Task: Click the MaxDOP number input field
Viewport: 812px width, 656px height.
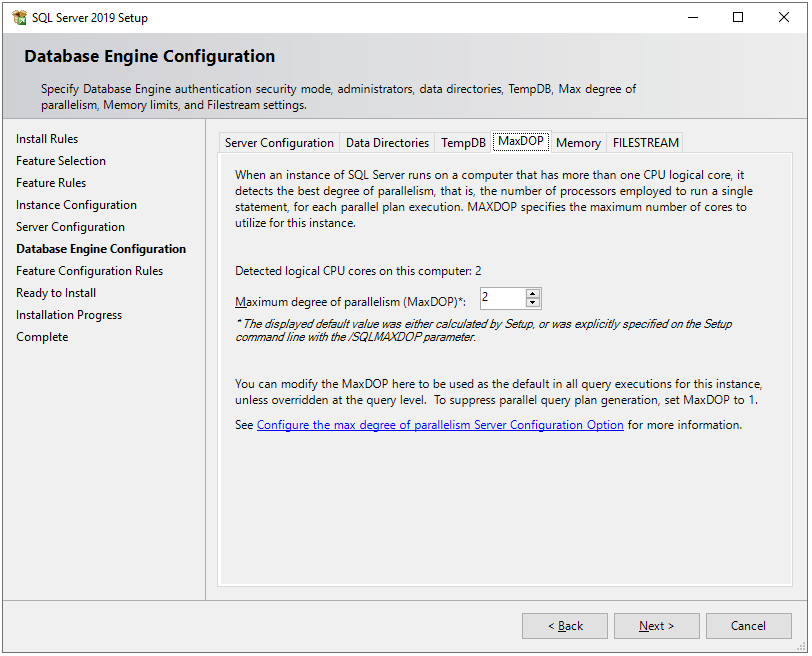Action: click(502, 298)
